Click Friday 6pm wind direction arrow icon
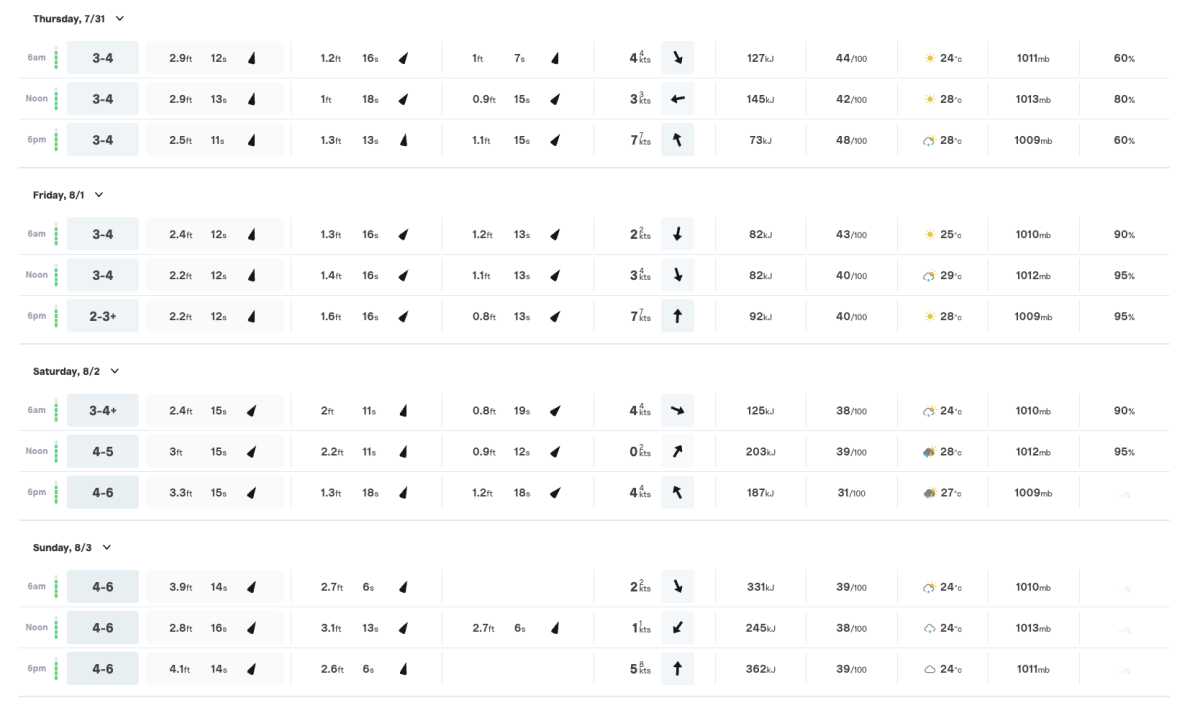 pyautogui.click(x=677, y=316)
